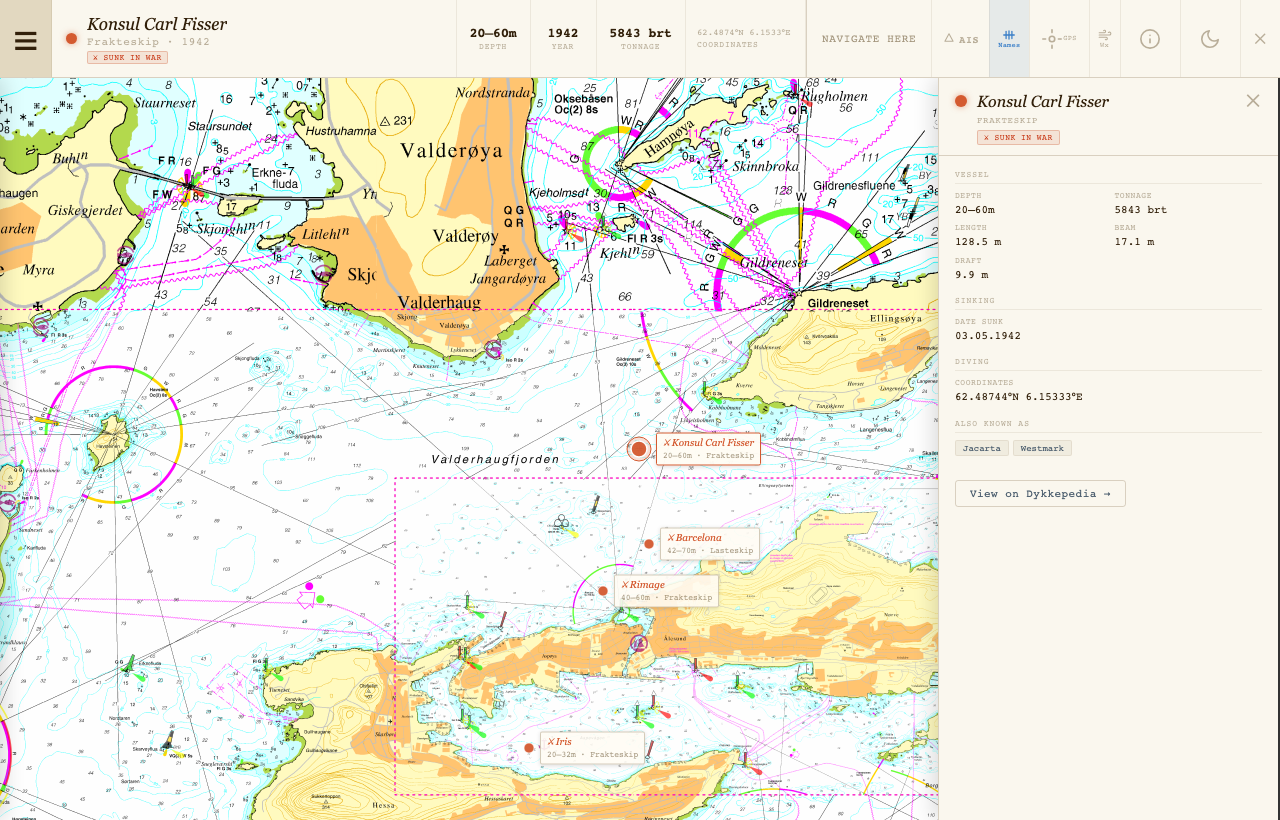Click panel tonnage value 5843 brt
The width and height of the screenshot is (1280, 820).
(x=1141, y=210)
